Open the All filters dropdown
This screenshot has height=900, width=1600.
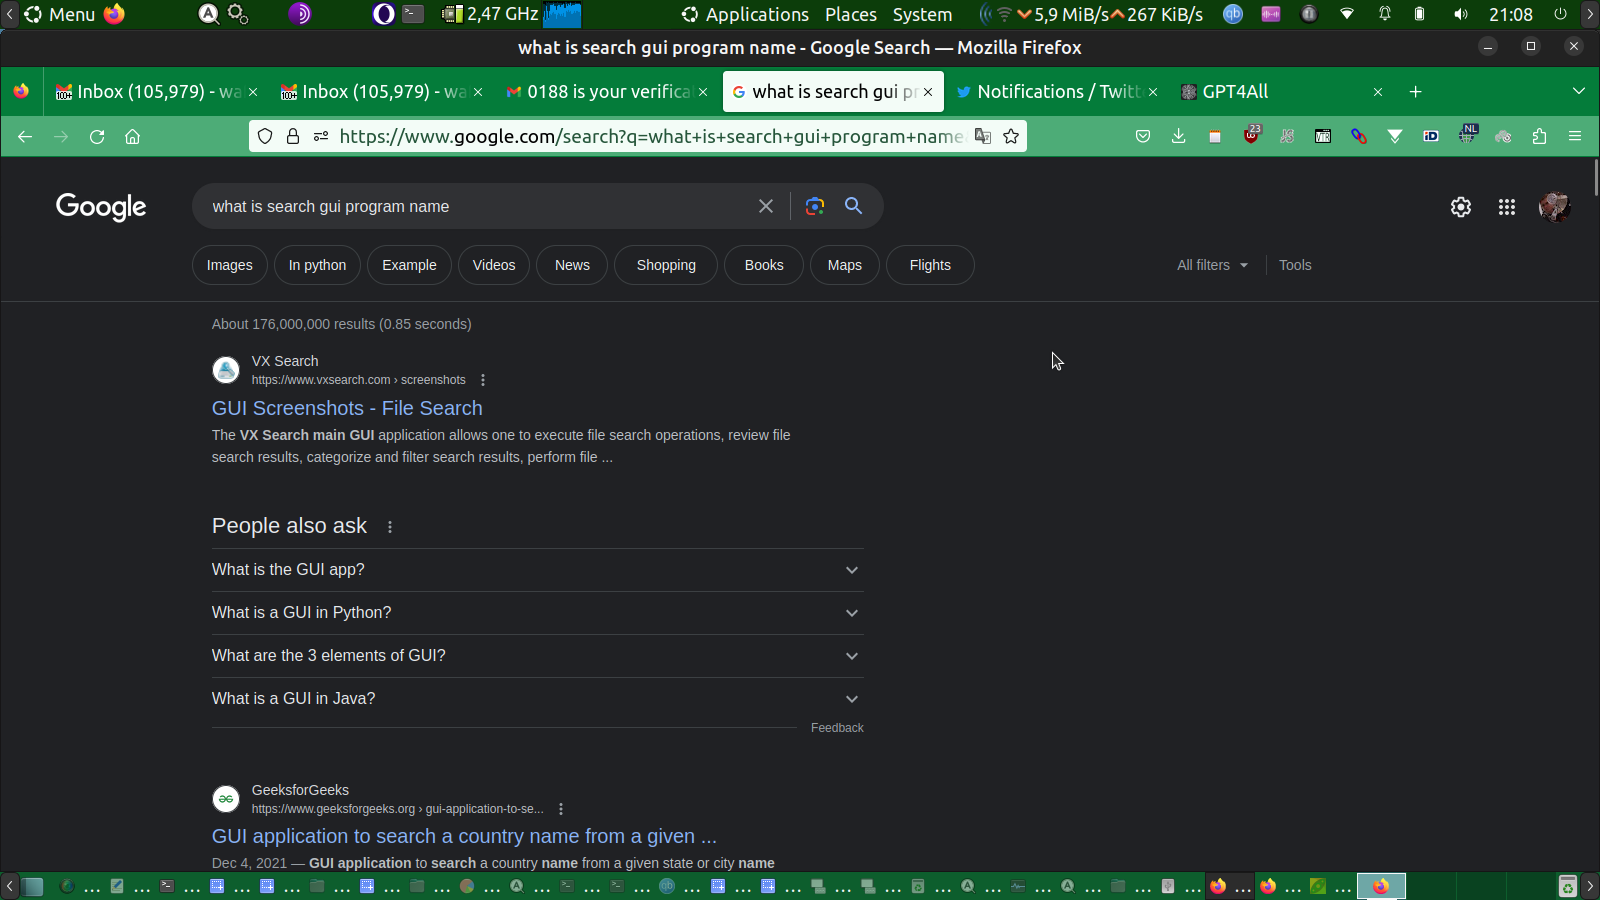pos(1212,265)
